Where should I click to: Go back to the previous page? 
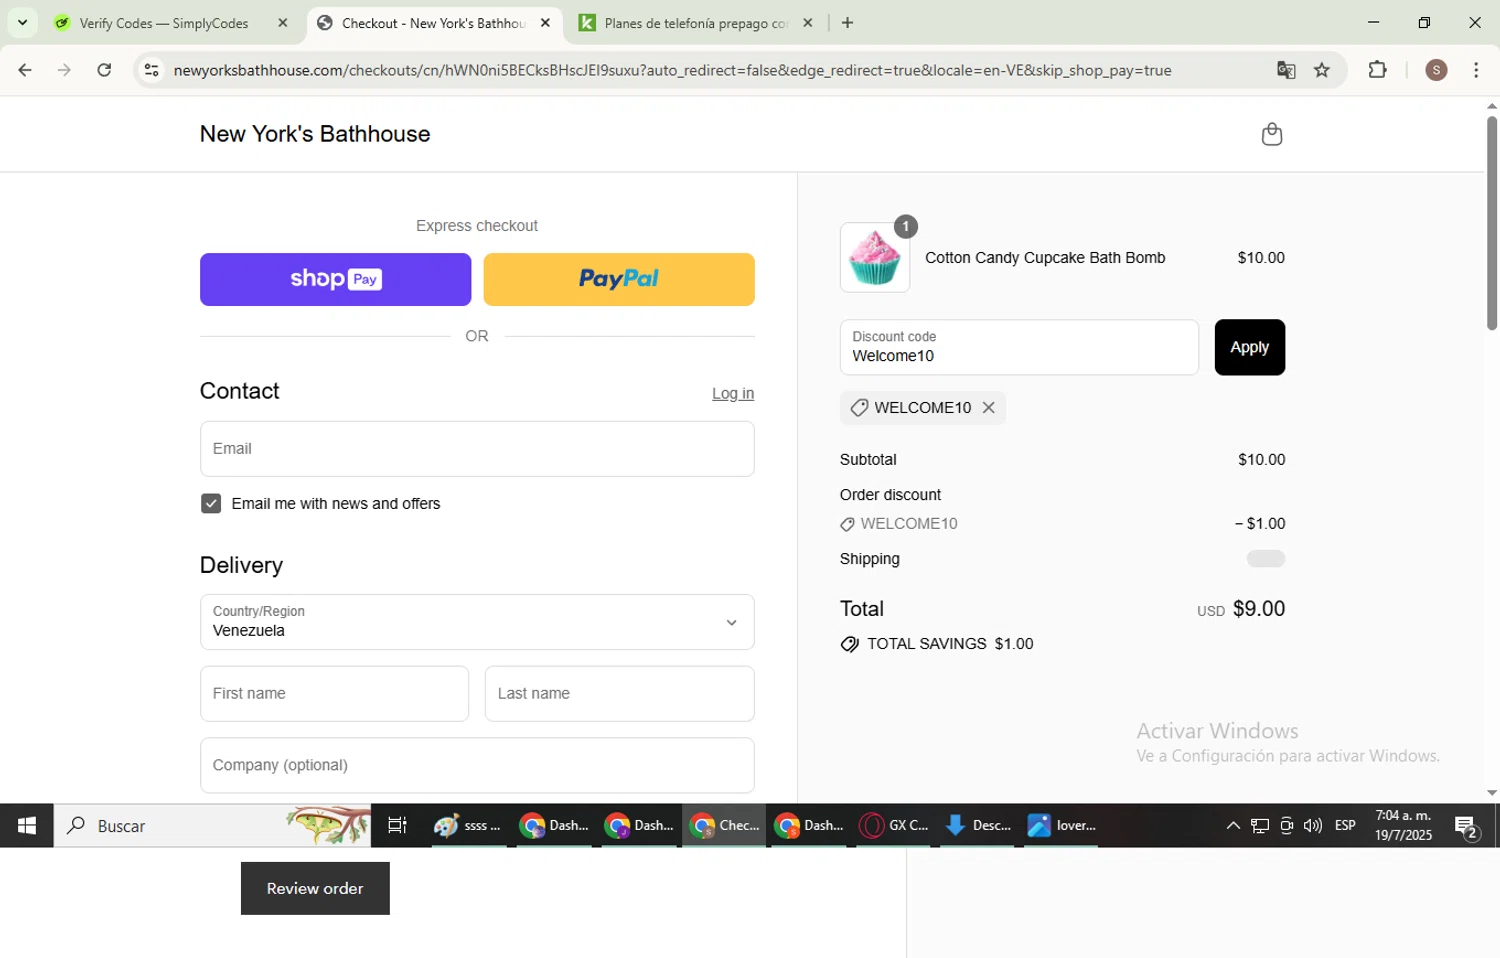click(25, 70)
